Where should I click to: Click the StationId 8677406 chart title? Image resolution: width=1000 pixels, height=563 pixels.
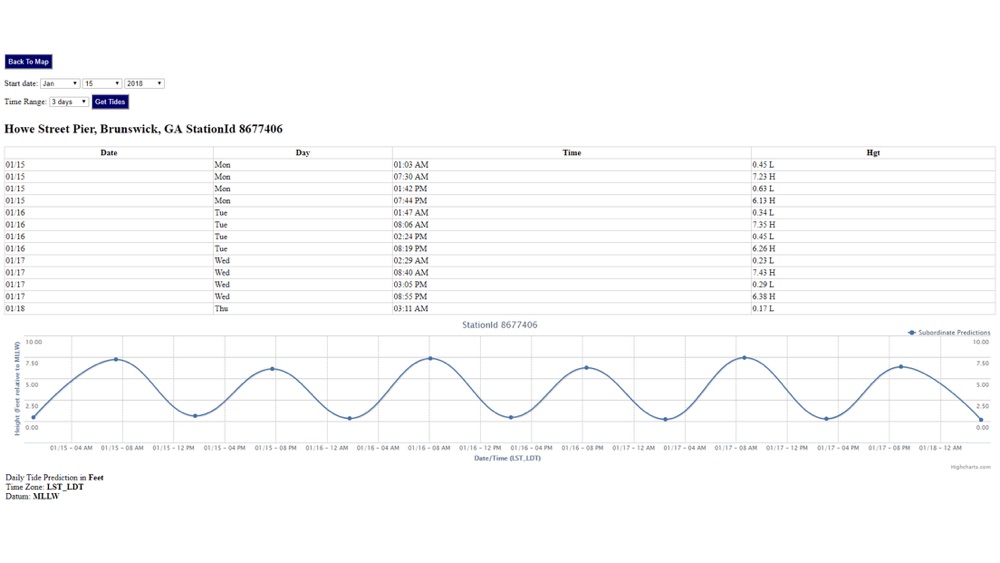click(x=499, y=325)
